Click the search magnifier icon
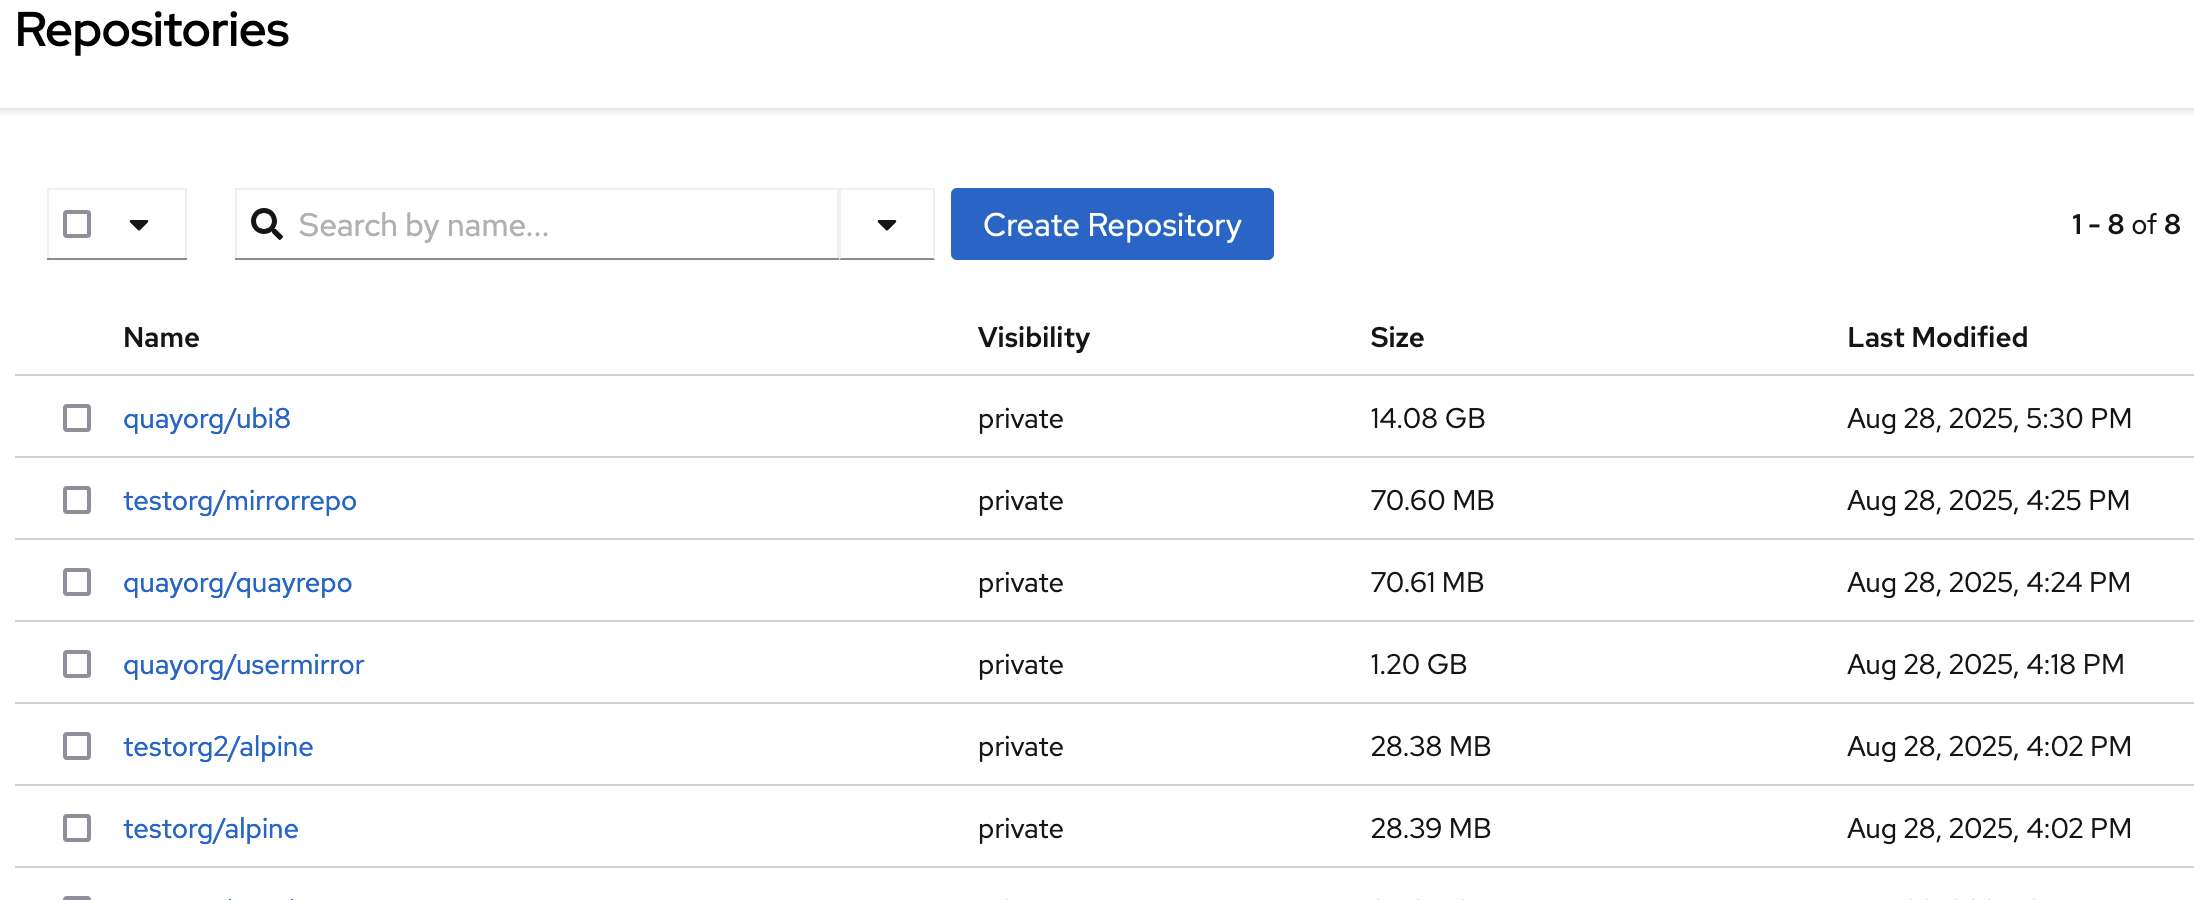The width and height of the screenshot is (2194, 900). click(266, 224)
